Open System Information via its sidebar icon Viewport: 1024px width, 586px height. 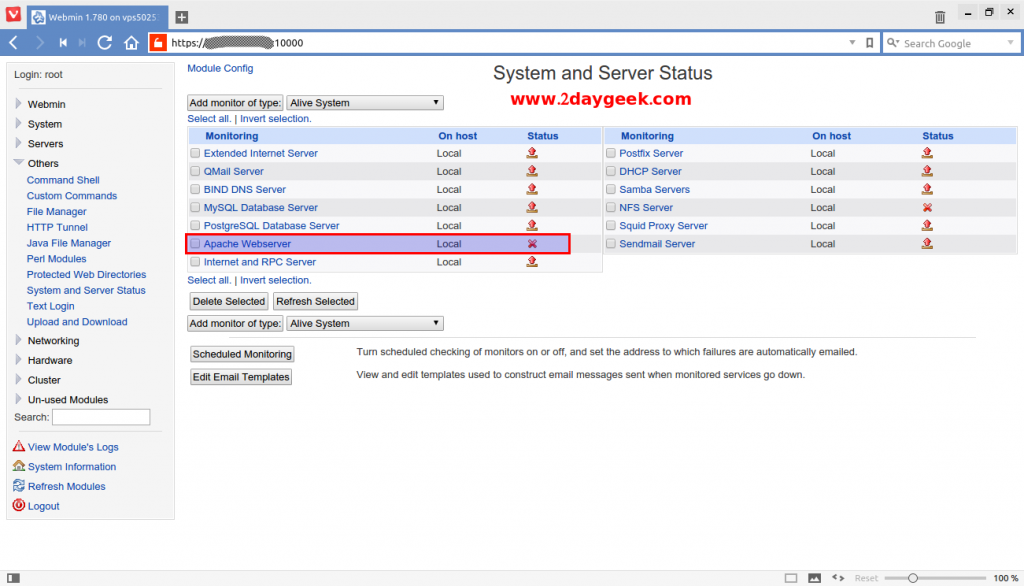[x=16, y=467]
